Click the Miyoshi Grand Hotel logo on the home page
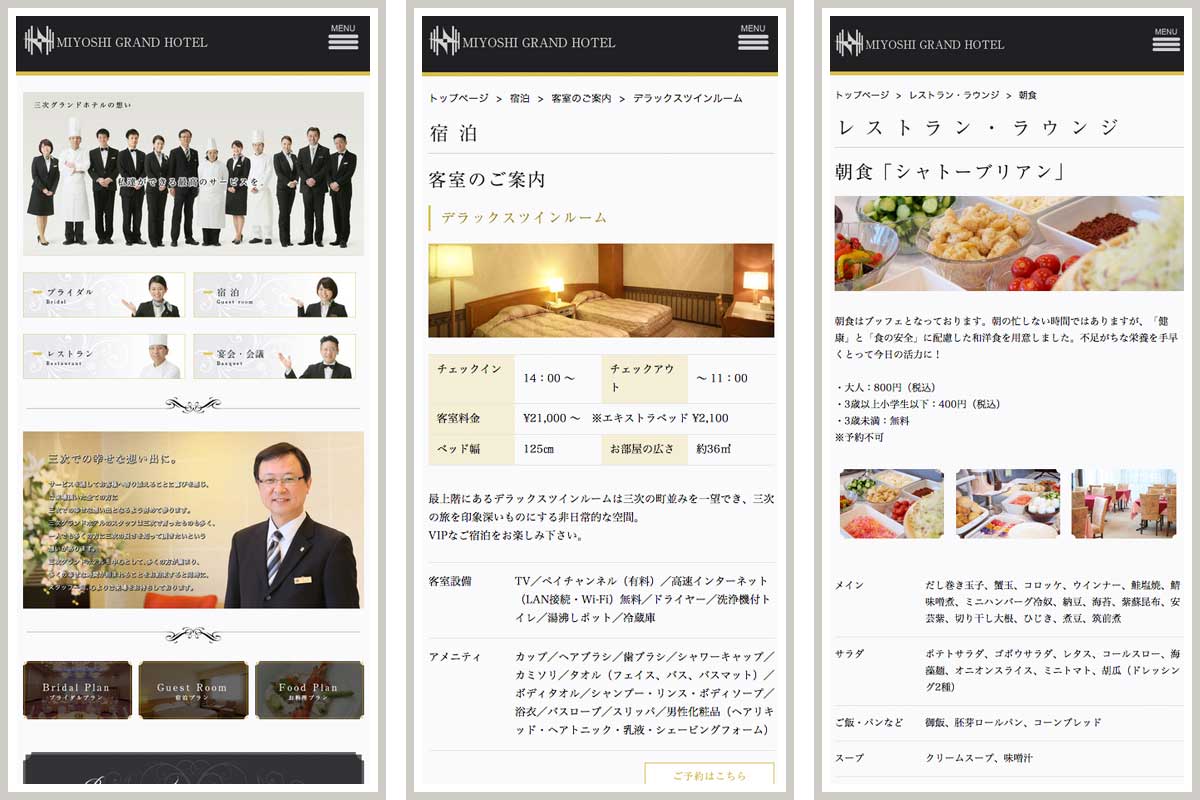Screen dimensions: 1200x800 point(117,42)
